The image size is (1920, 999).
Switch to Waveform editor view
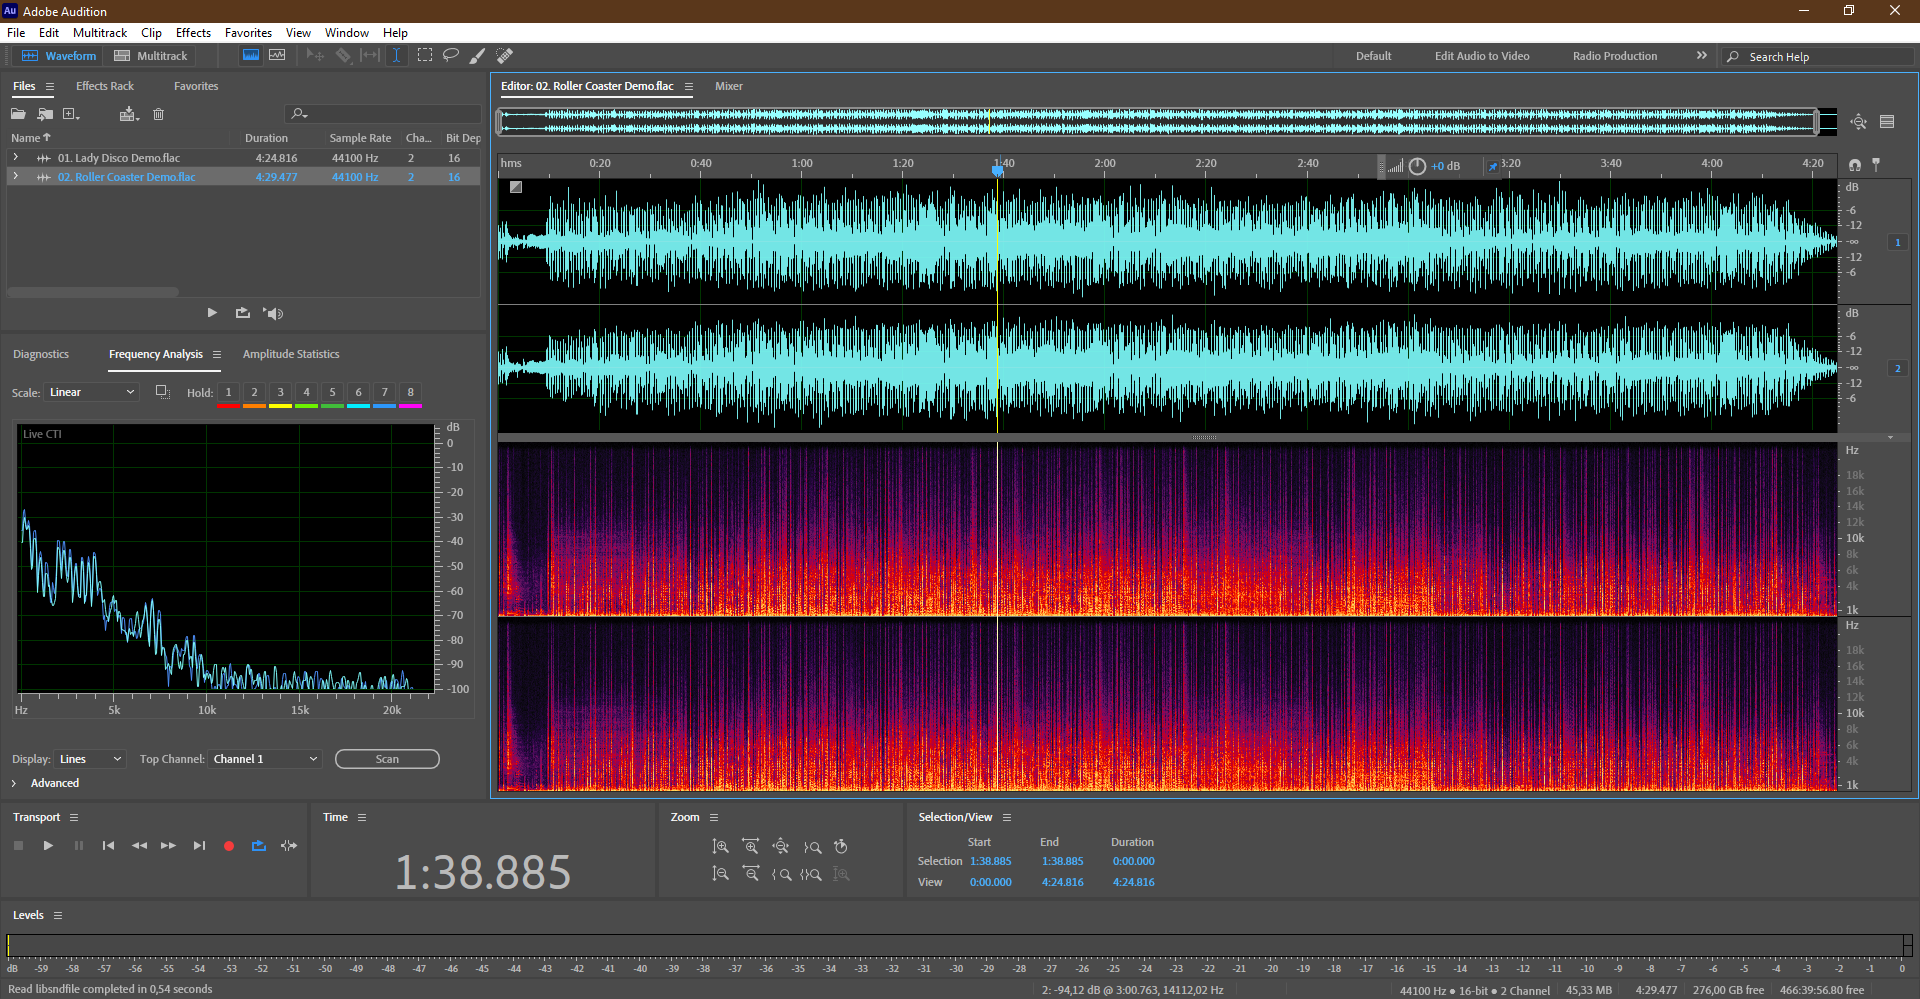pos(59,56)
